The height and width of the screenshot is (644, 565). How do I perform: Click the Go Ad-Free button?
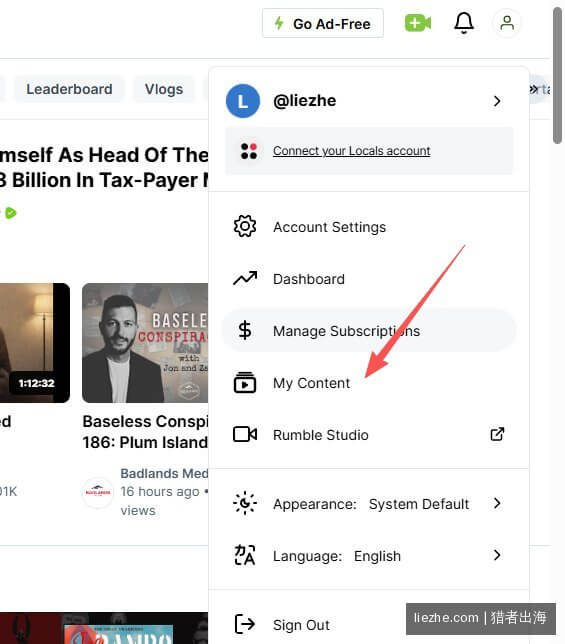click(323, 23)
